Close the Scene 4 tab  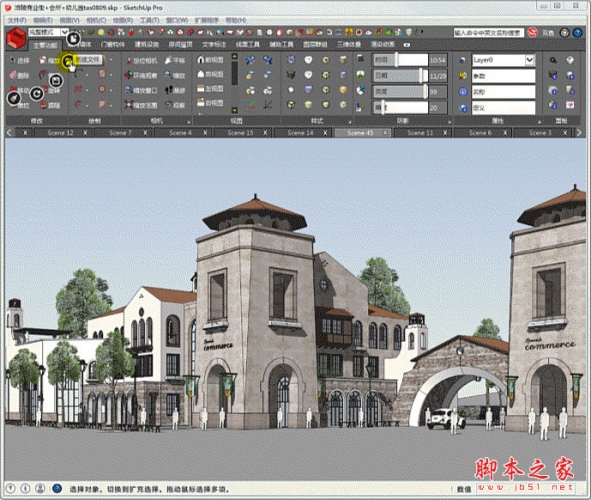[205, 133]
